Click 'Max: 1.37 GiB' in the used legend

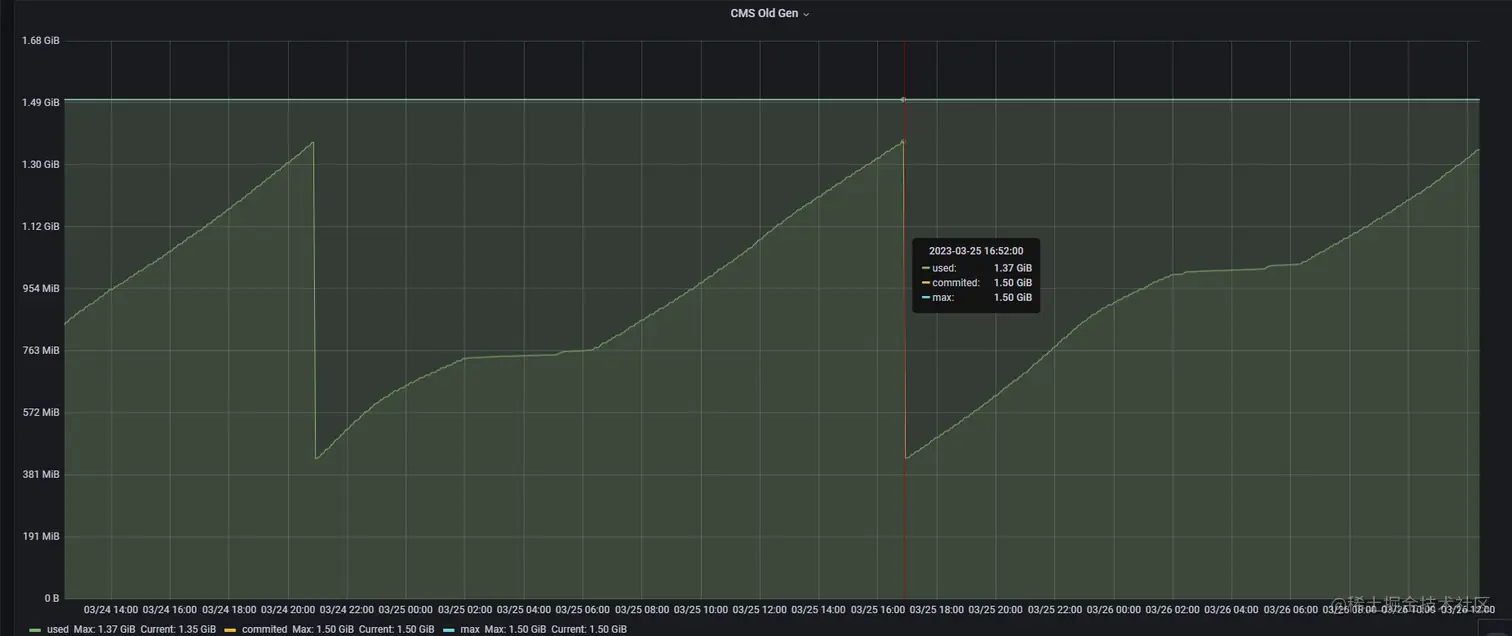pos(104,629)
